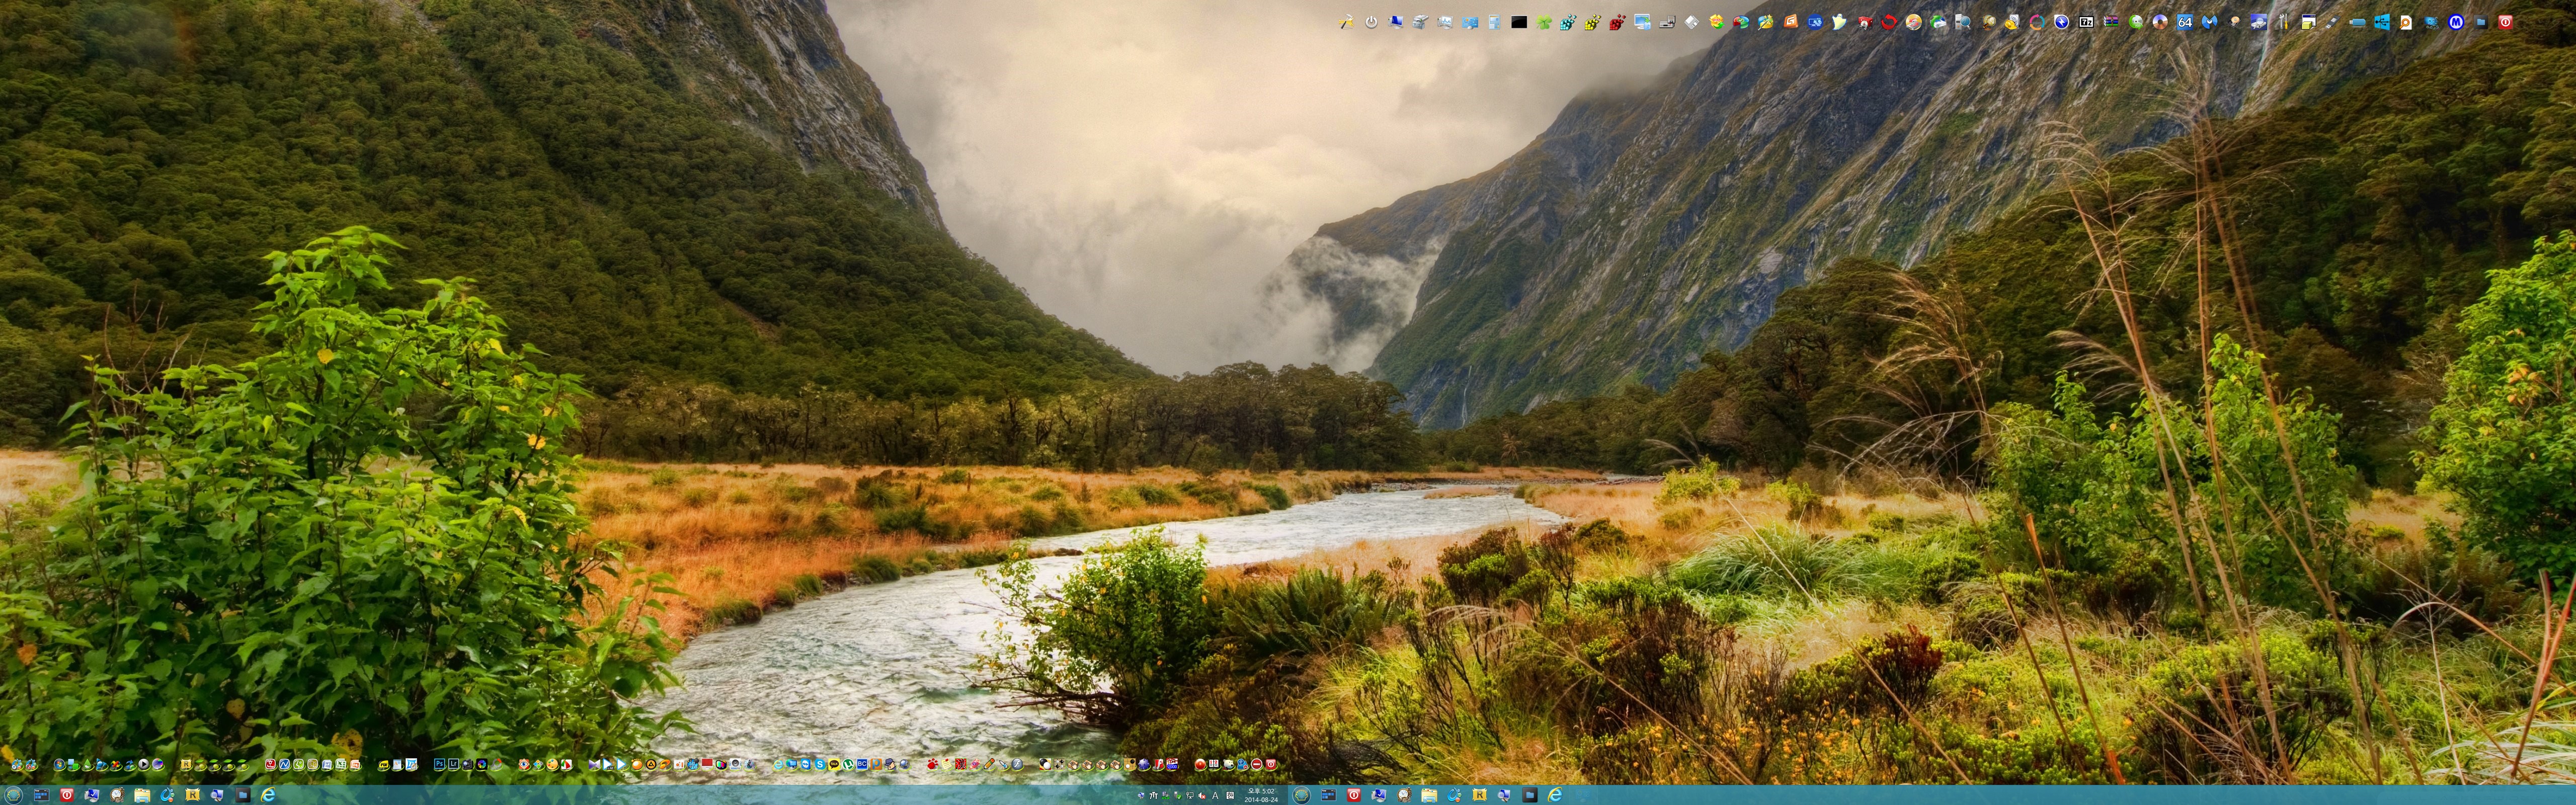
Task: Open the yellow pencil dock icon
Action: [989, 764]
